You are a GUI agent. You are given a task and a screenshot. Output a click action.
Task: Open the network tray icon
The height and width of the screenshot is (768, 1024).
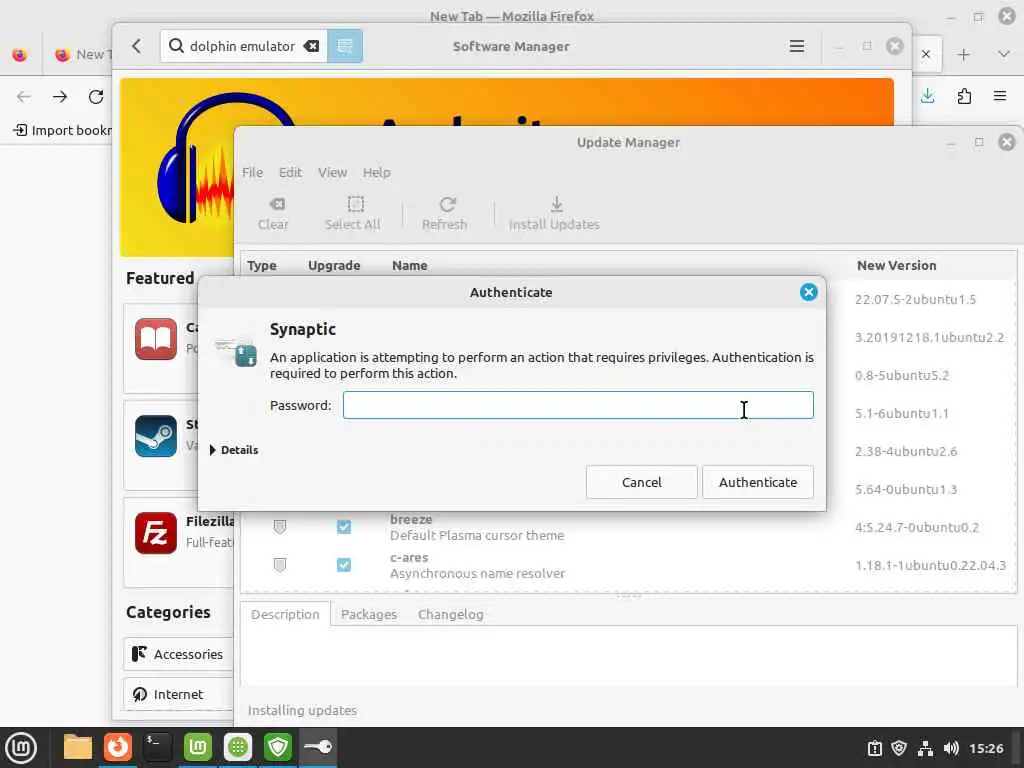tap(925, 748)
